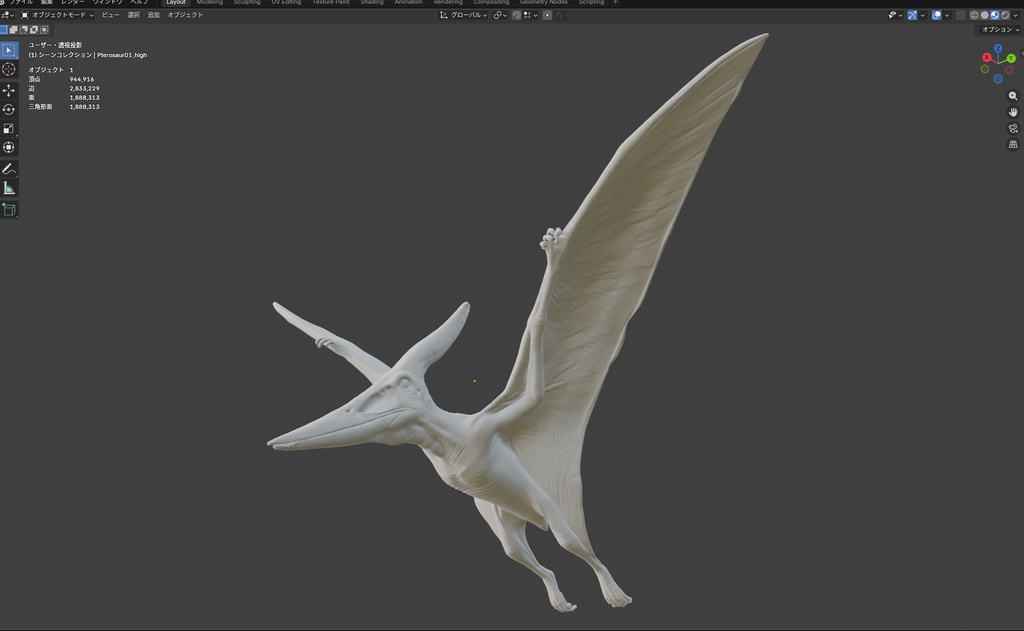Switch to the Animation workspace tab
The image size is (1024, 631).
pos(408,3)
